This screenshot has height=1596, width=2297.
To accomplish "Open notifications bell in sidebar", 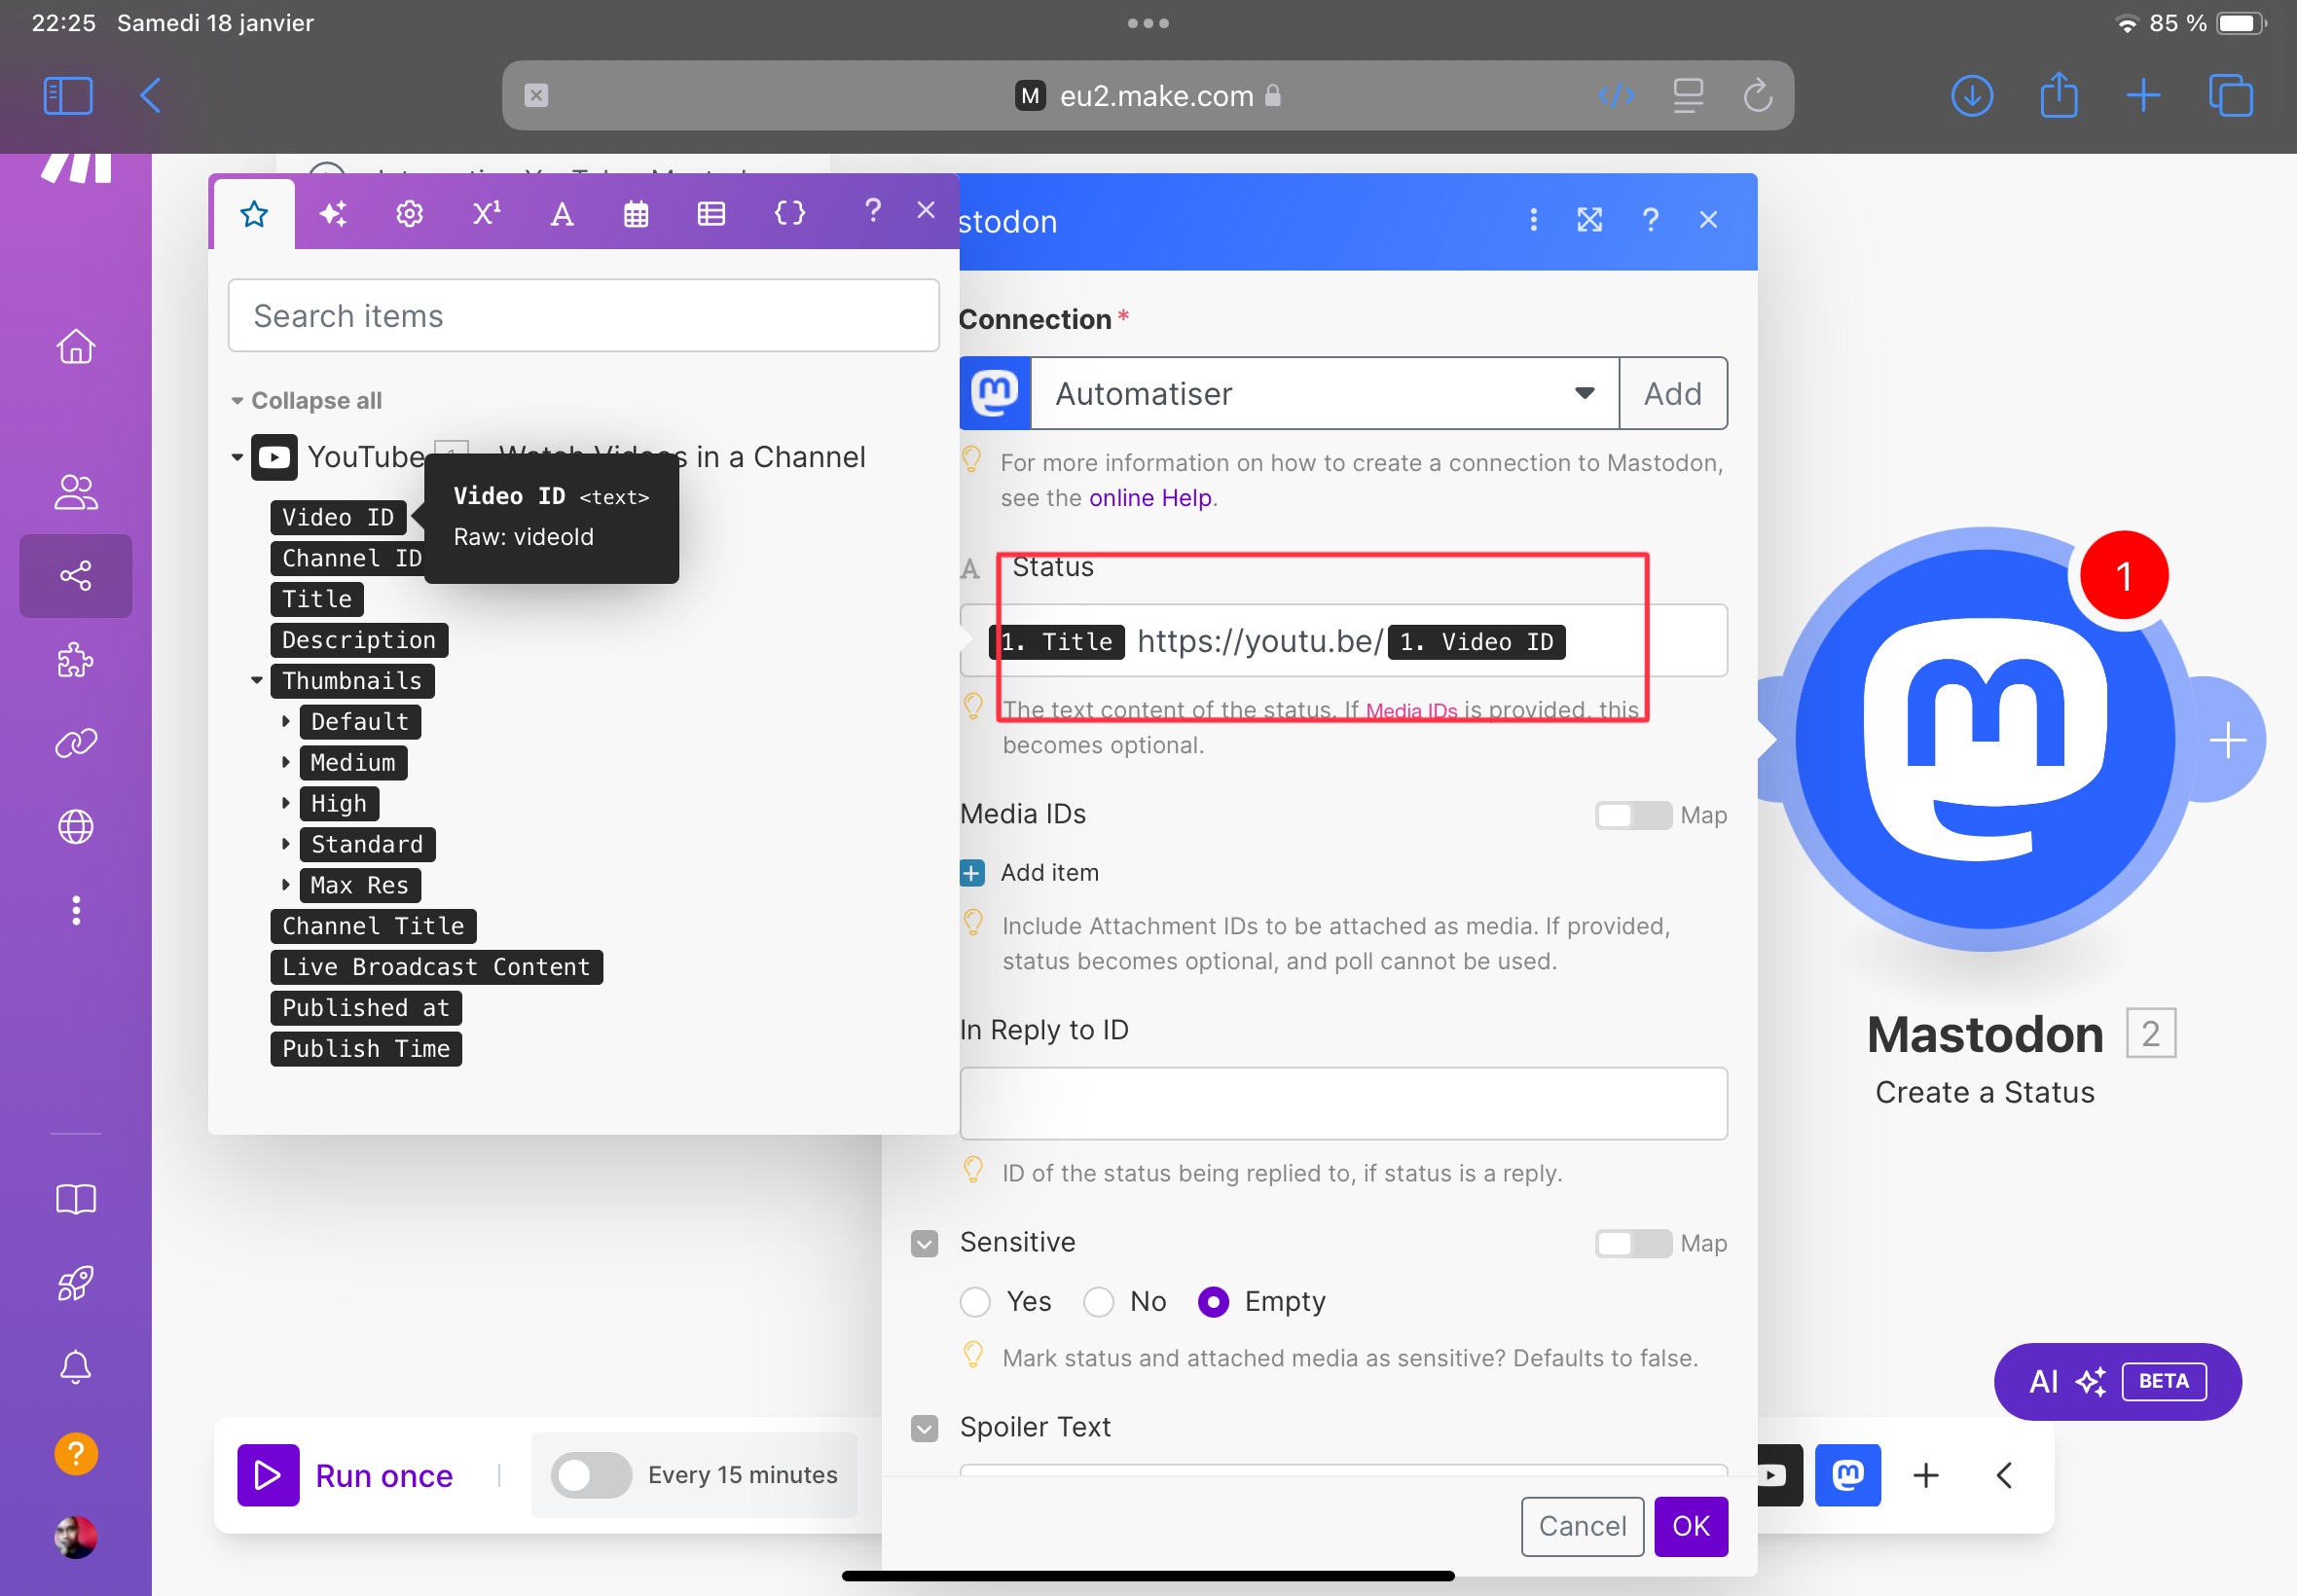I will pyautogui.click(x=76, y=1367).
